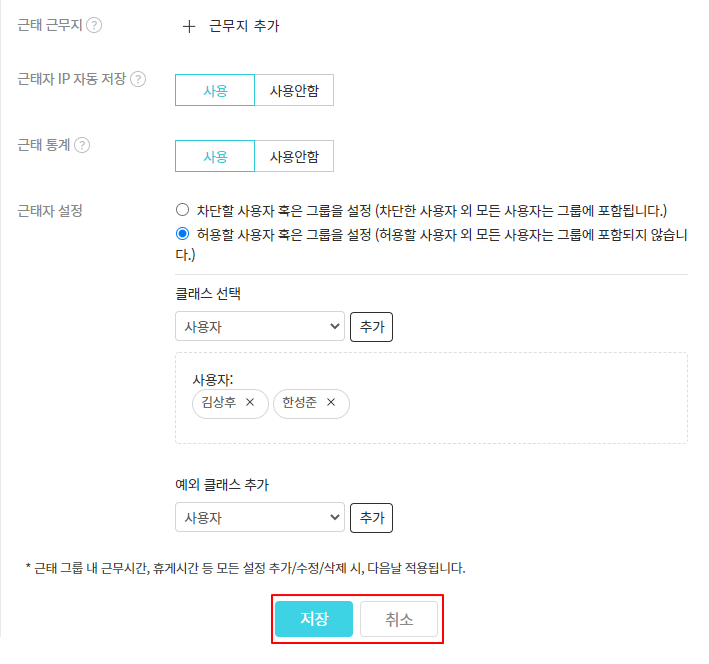Click help icon next to 근태 통계

[82, 145]
